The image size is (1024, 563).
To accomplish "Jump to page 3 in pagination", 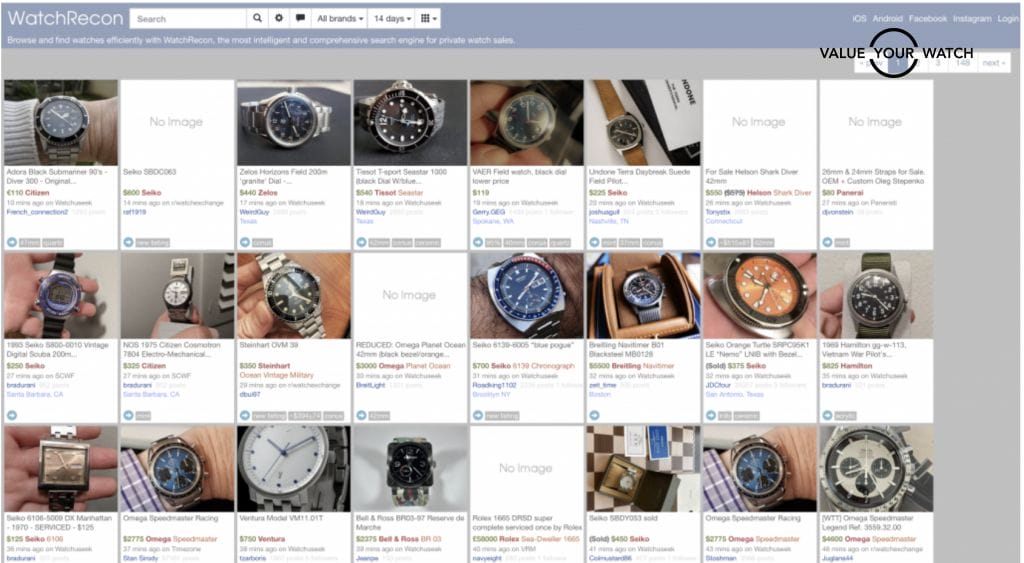I will [937, 63].
